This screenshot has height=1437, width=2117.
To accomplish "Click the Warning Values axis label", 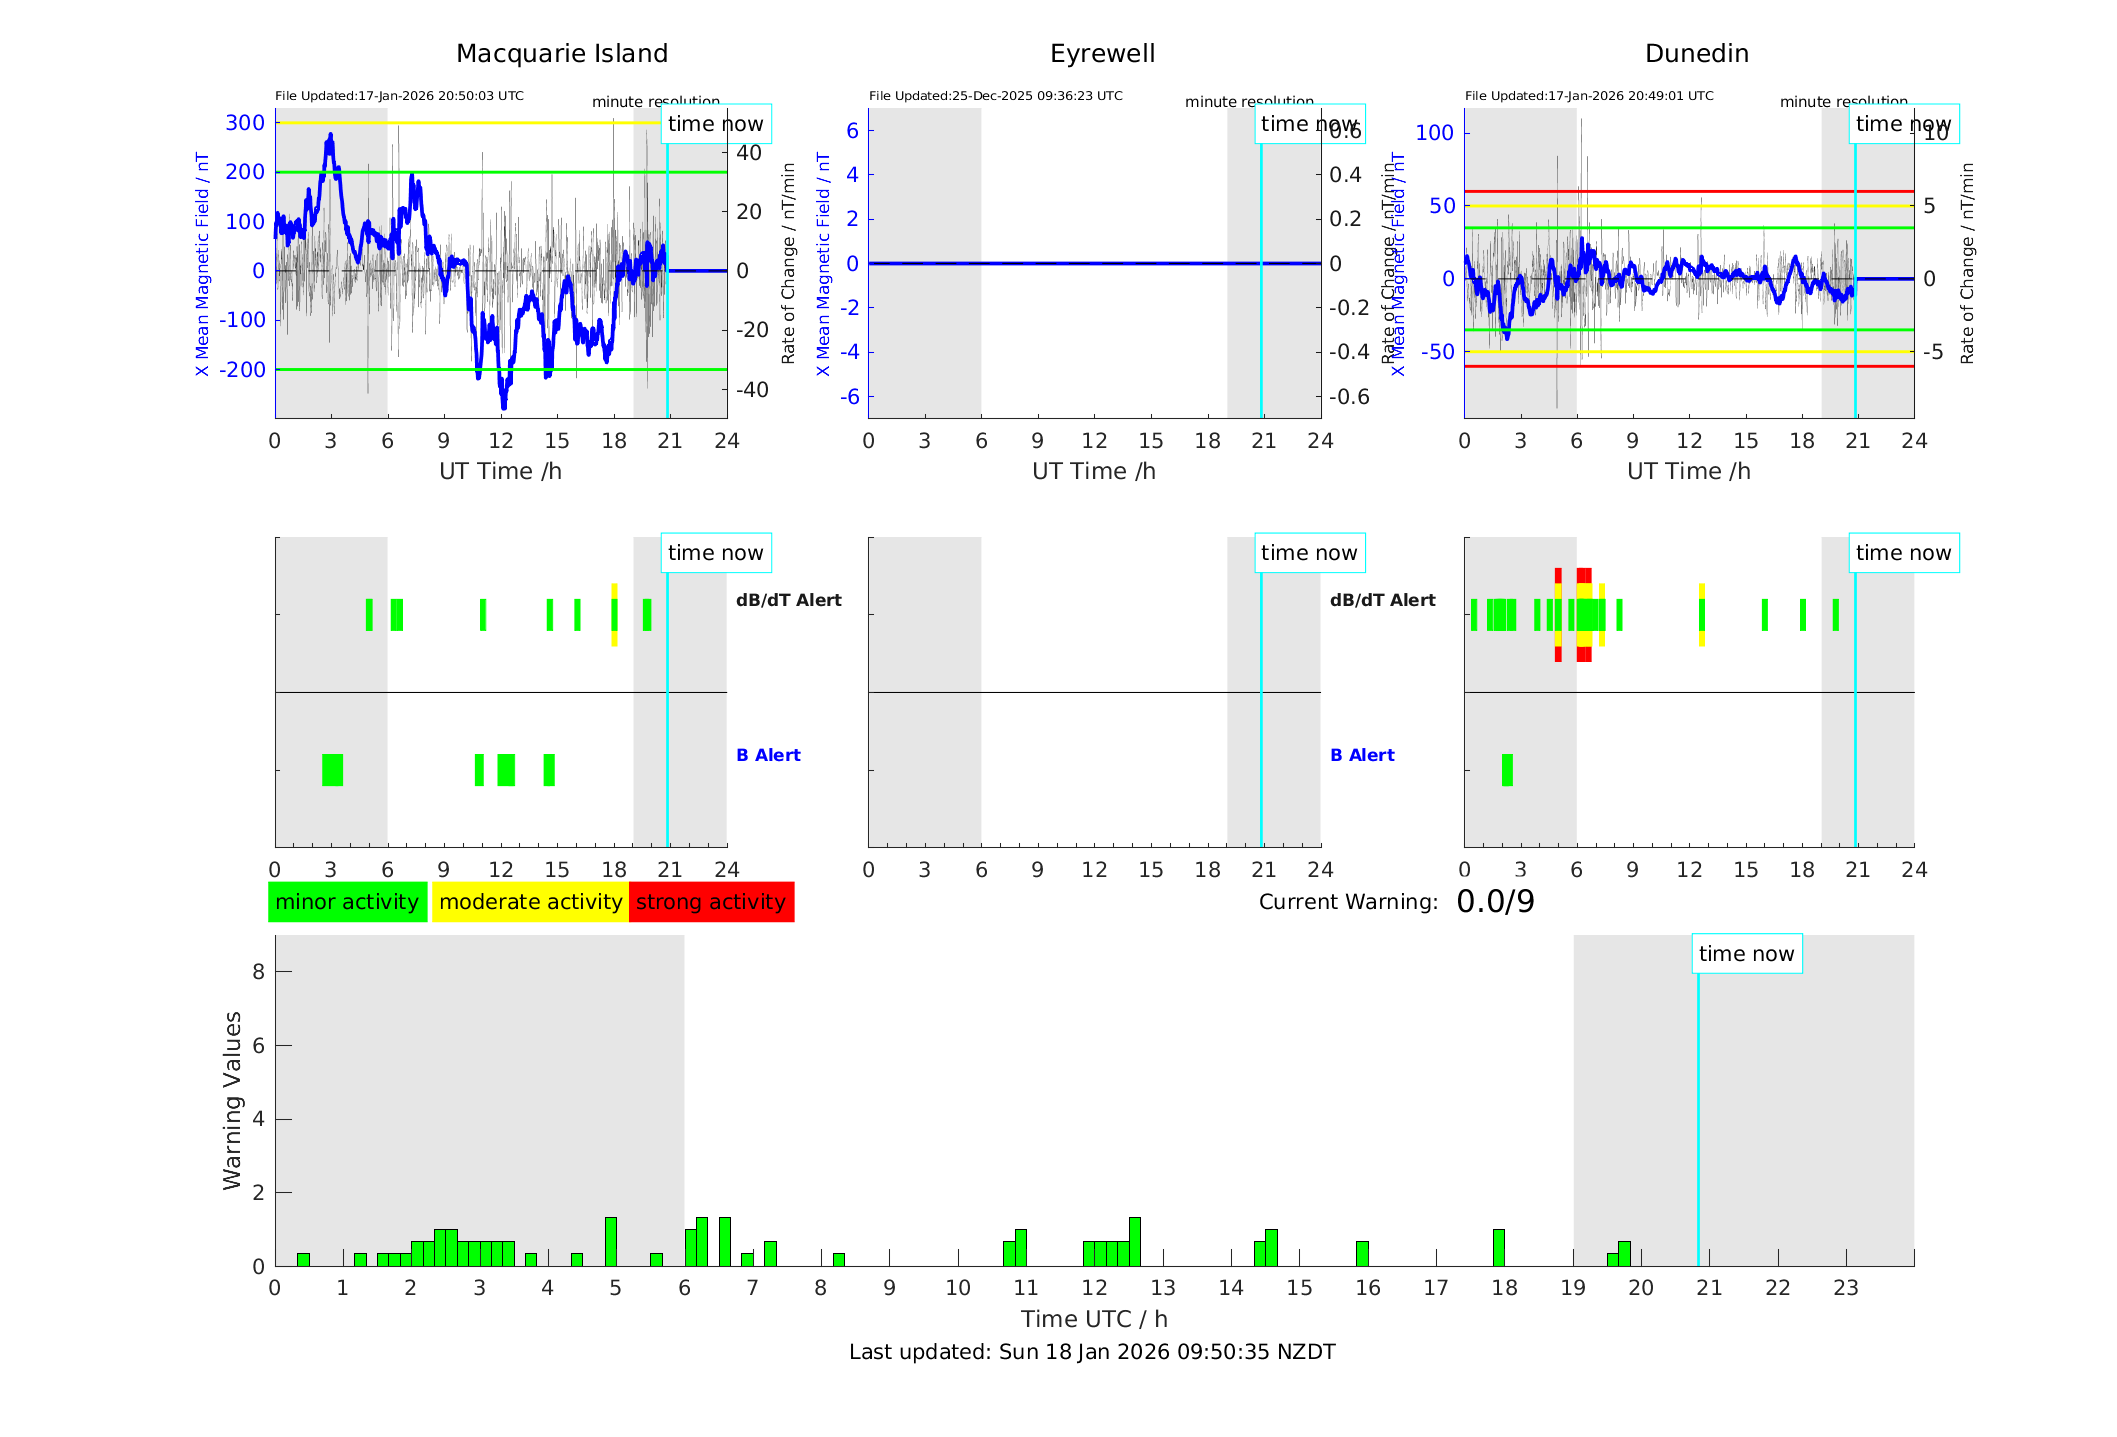I will [233, 1100].
